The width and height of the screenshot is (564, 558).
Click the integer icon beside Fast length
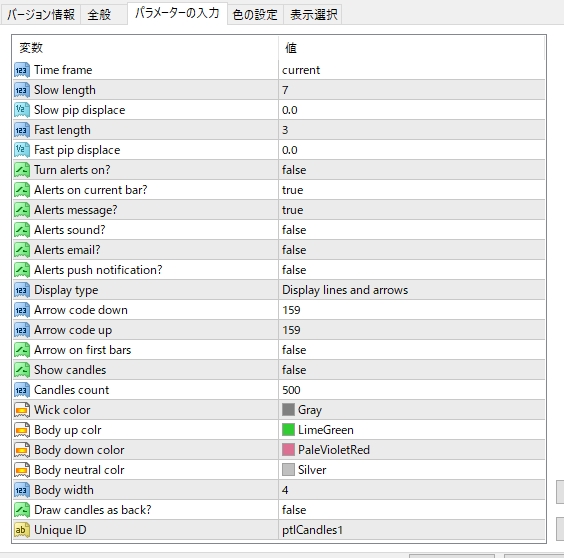coord(22,130)
